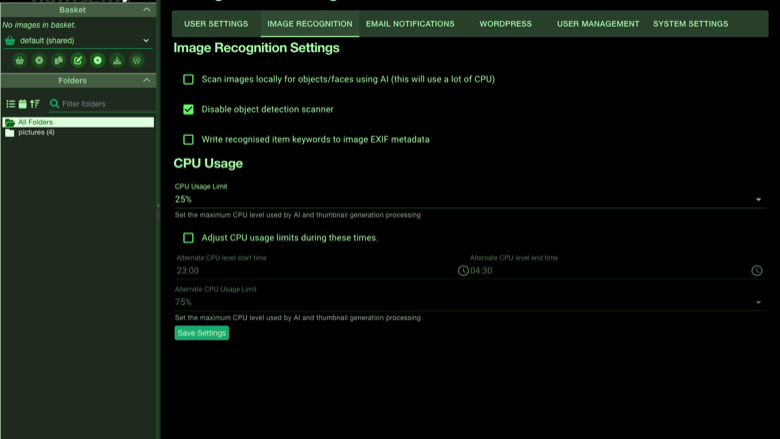Click the download basket images icon
The image size is (780, 439).
click(x=117, y=60)
